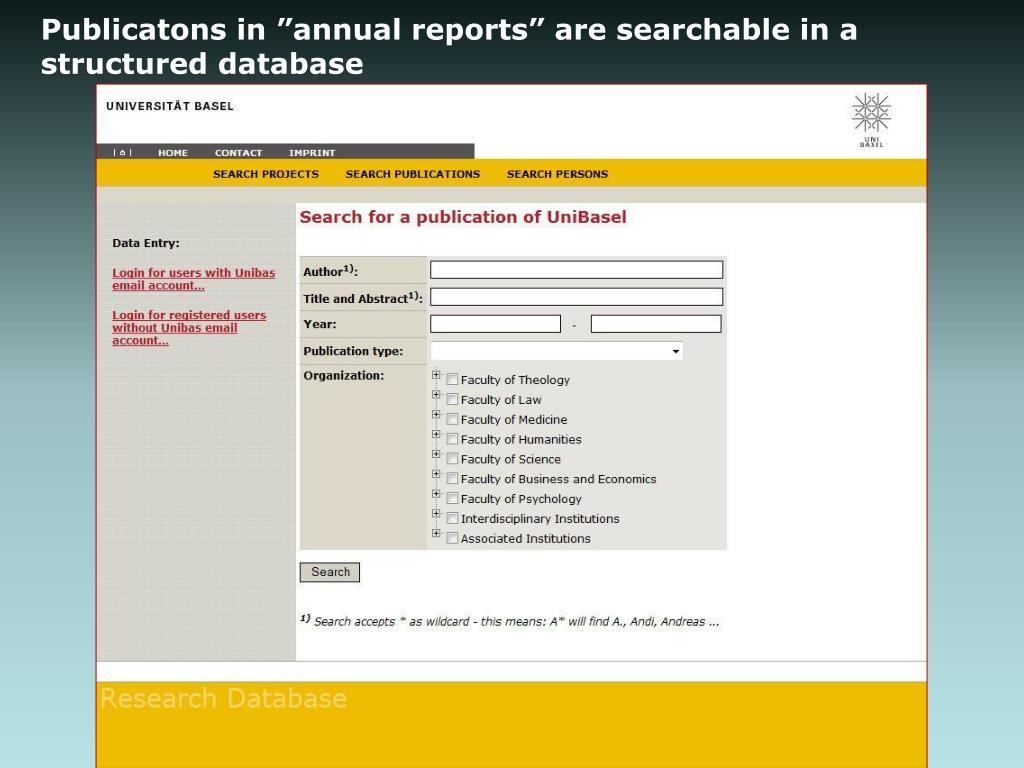Expand the Faculty of Medicine tree node
The image size is (1024, 768).
tap(436, 414)
